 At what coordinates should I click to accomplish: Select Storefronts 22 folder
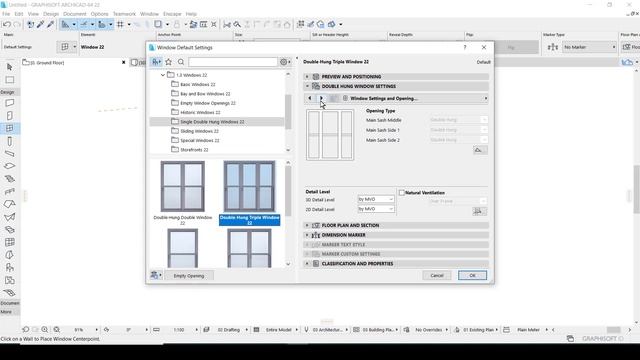pos(194,150)
